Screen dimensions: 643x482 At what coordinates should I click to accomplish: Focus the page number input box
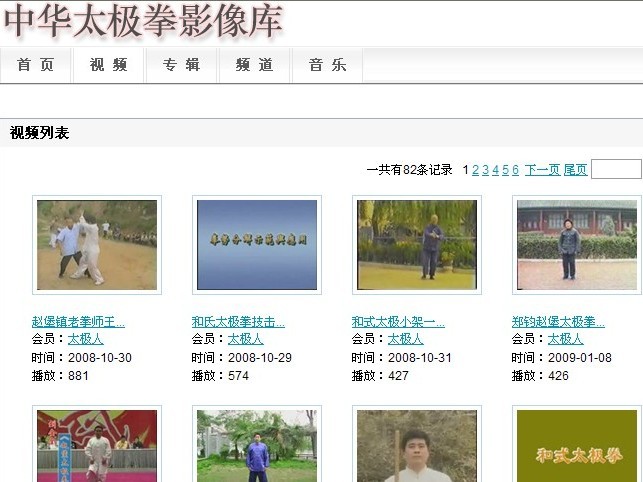pos(615,169)
